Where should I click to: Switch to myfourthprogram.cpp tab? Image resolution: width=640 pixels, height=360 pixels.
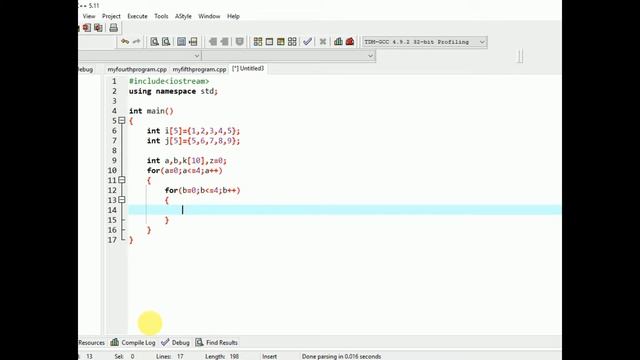pos(137,69)
